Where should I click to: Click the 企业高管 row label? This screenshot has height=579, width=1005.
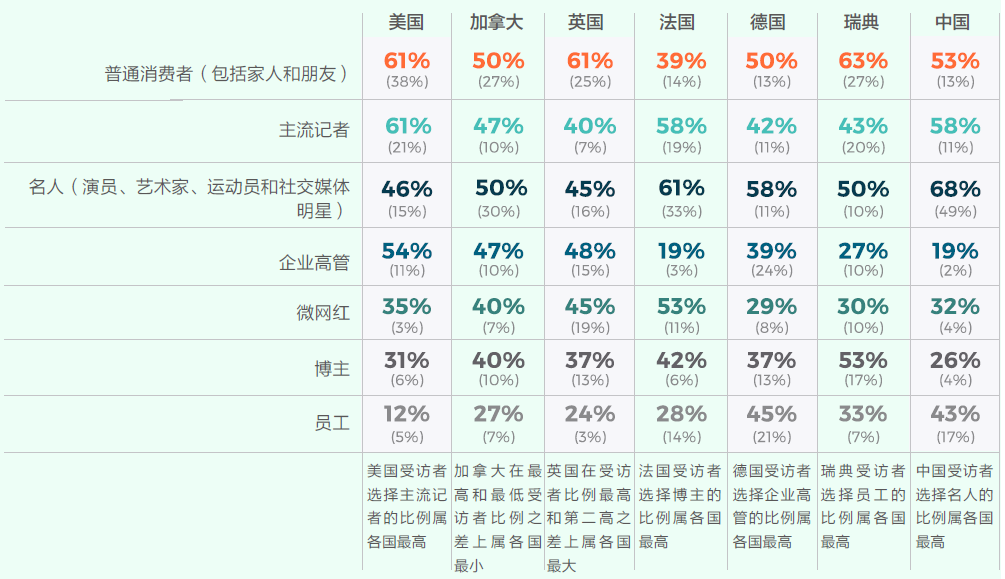click(314, 262)
